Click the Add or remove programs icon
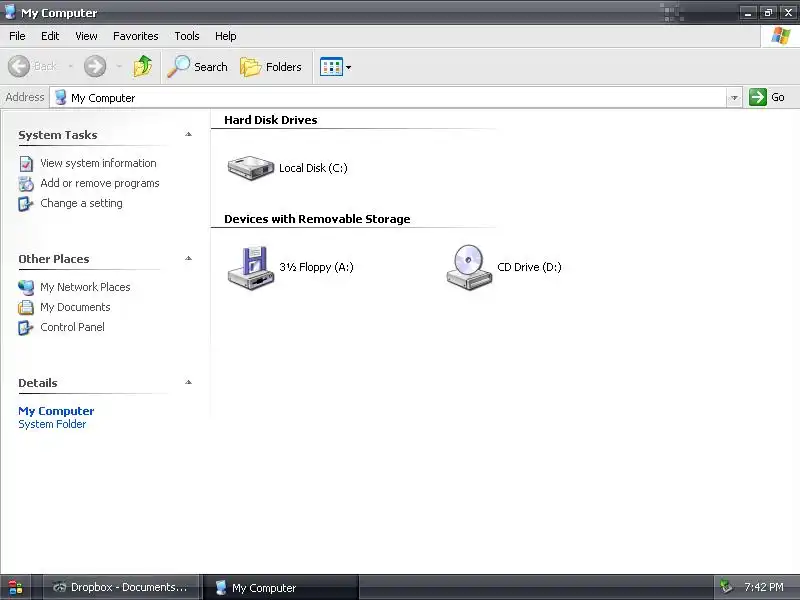The height and width of the screenshot is (600, 800). click(26, 184)
